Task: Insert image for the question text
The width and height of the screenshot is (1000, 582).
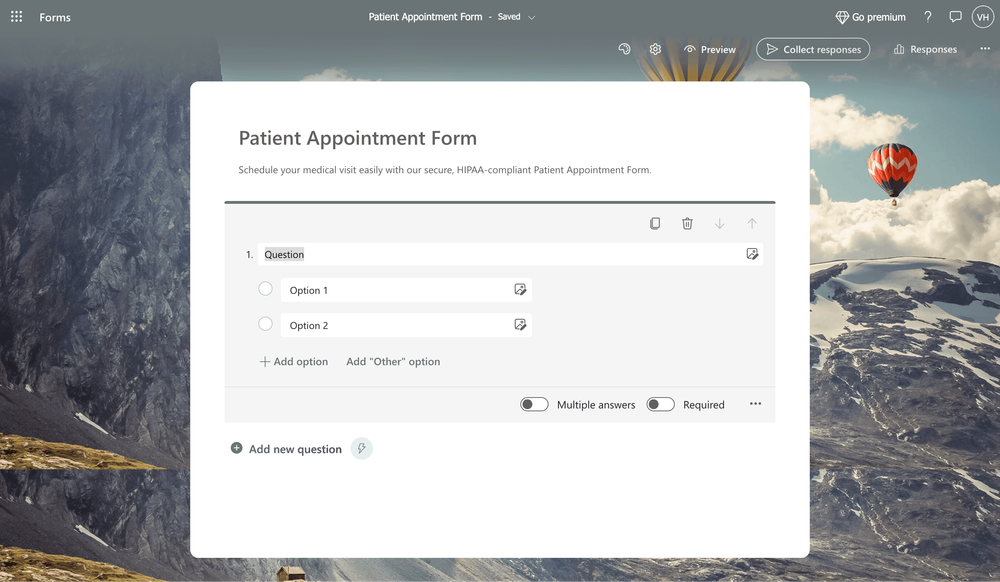Action: (x=752, y=254)
